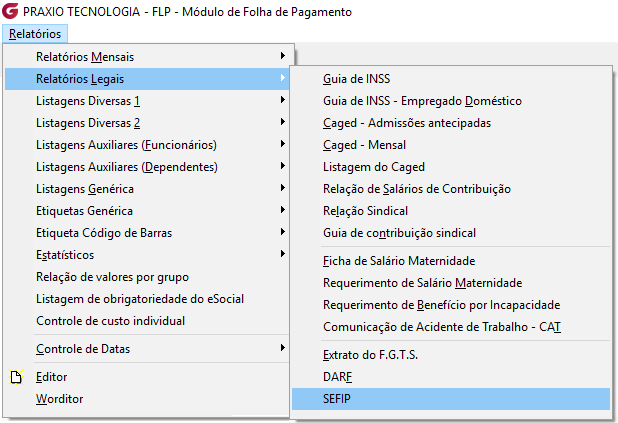Select Guia de INSS report
The width and height of the screenshot is (618, 423).
pyautogui.click(x=451, y=79)
